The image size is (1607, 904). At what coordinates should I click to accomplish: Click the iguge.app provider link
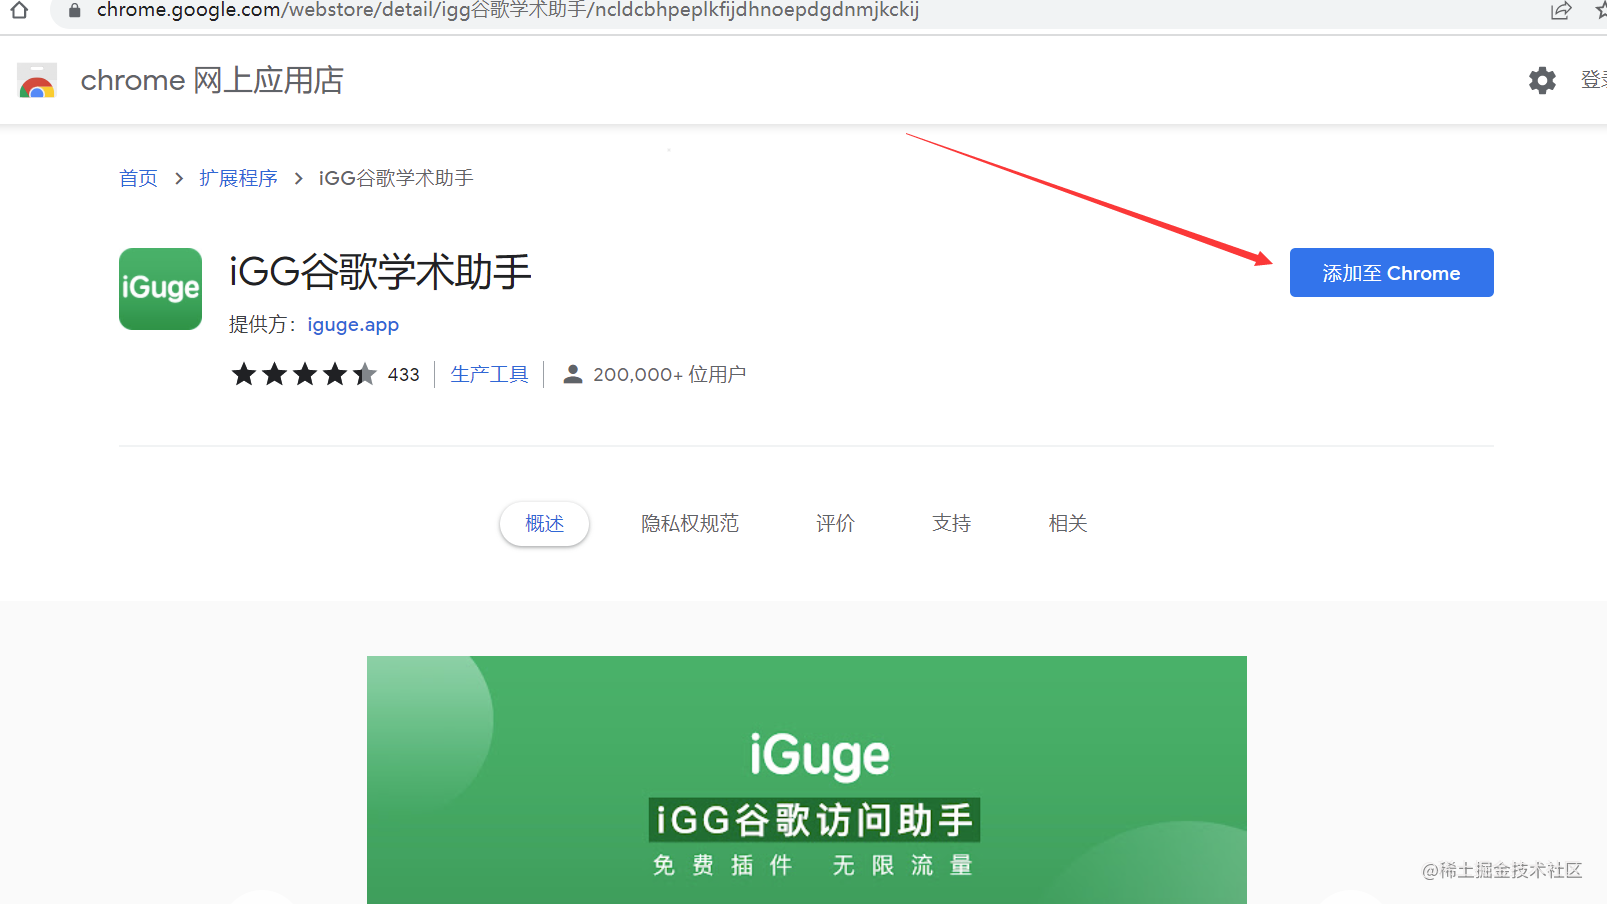click(x=353, y=324)
